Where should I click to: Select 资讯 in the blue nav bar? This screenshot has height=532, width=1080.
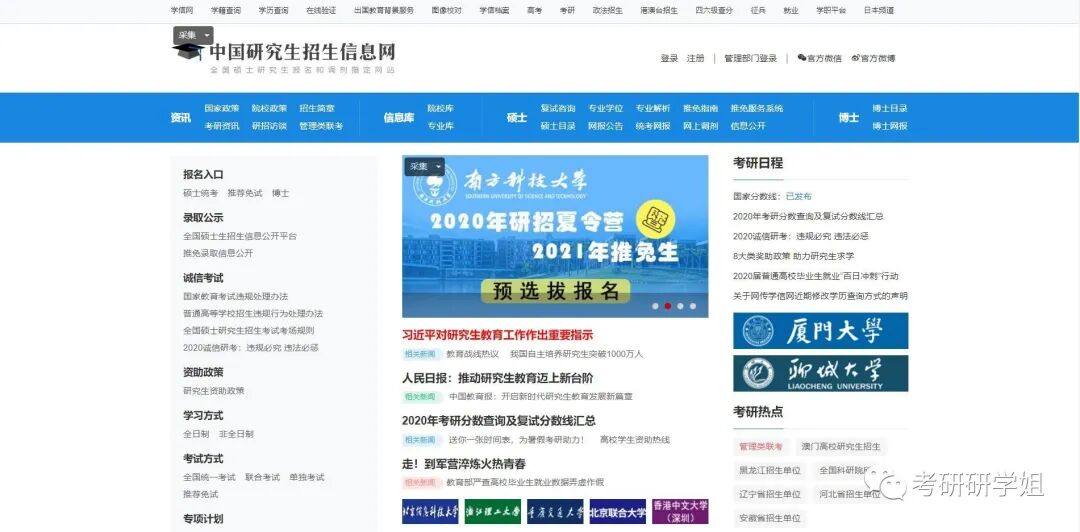[x=180, y=118]
